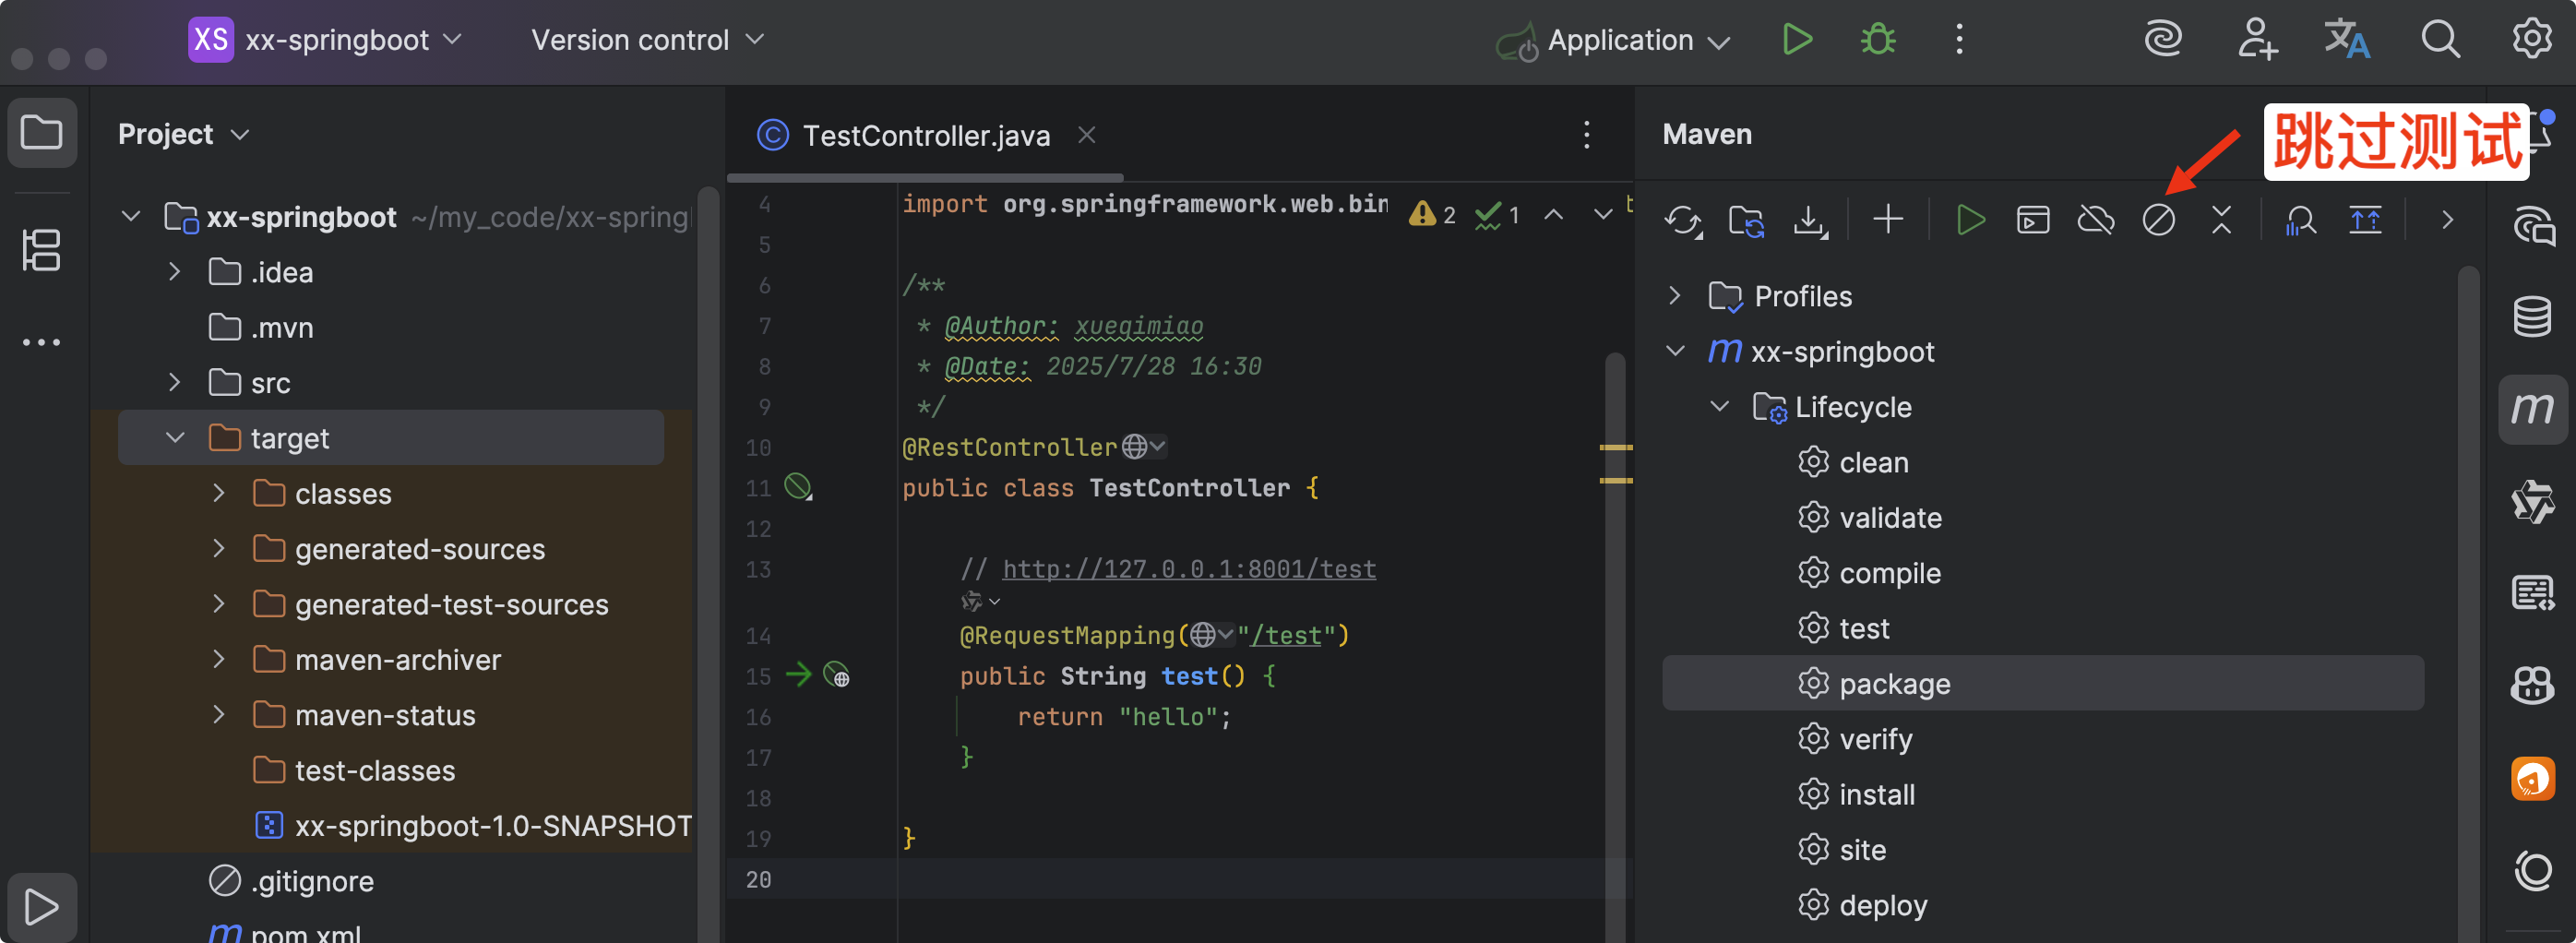This screenshot has width=2576, height=943.
Task: Click Execute Maven Goal icon
Action: tap(2032, 220)
